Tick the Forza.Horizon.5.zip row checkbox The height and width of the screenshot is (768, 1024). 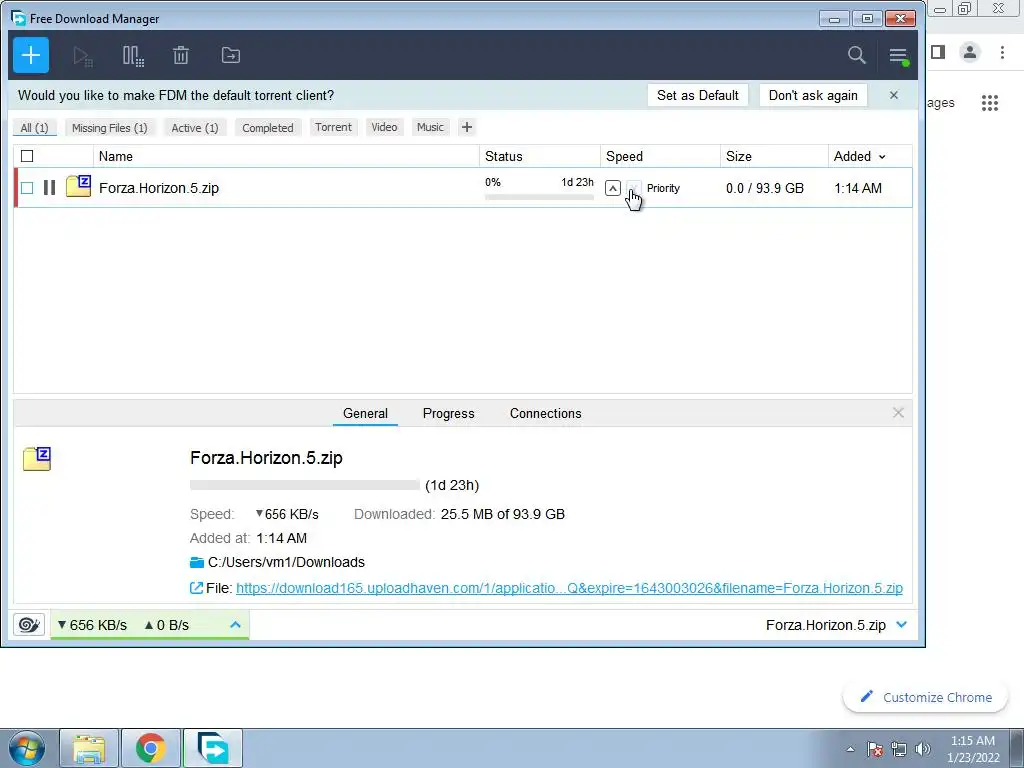point(27,188)
